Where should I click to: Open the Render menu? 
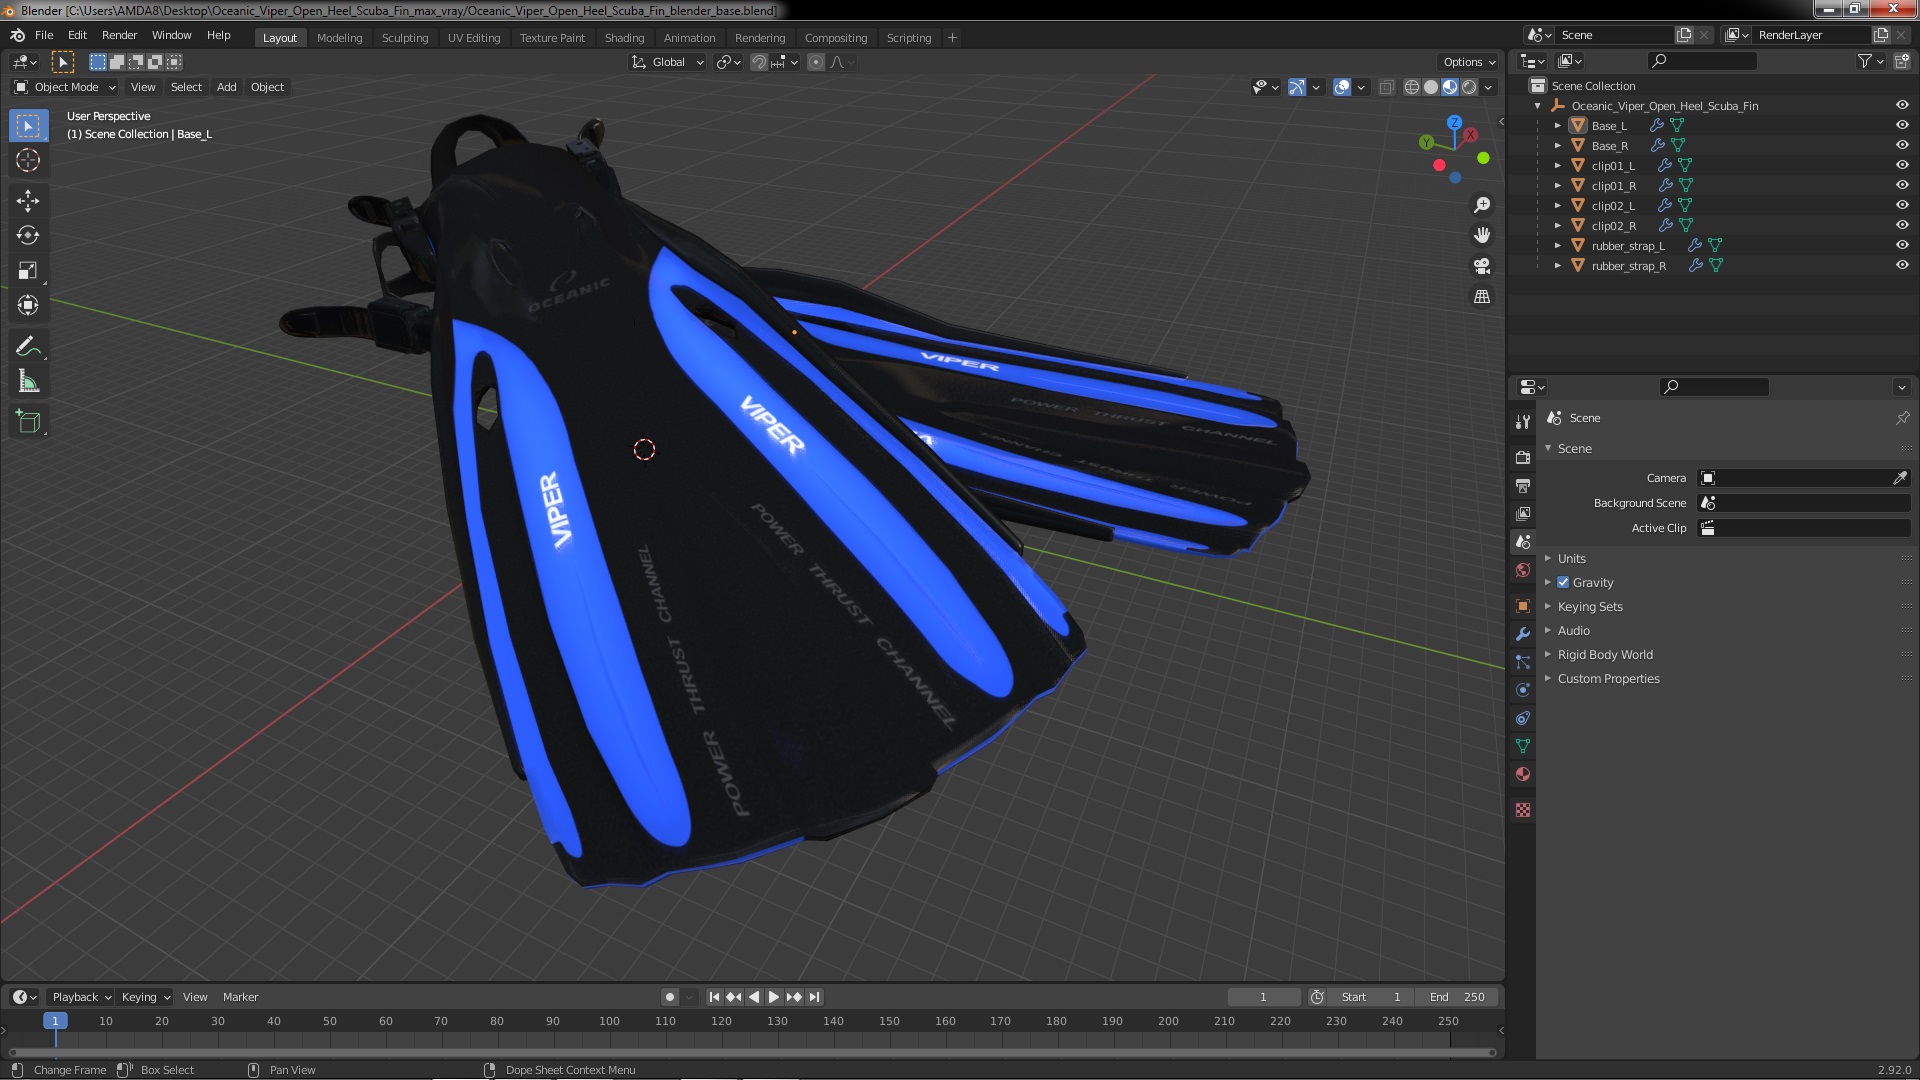[119, 35]
